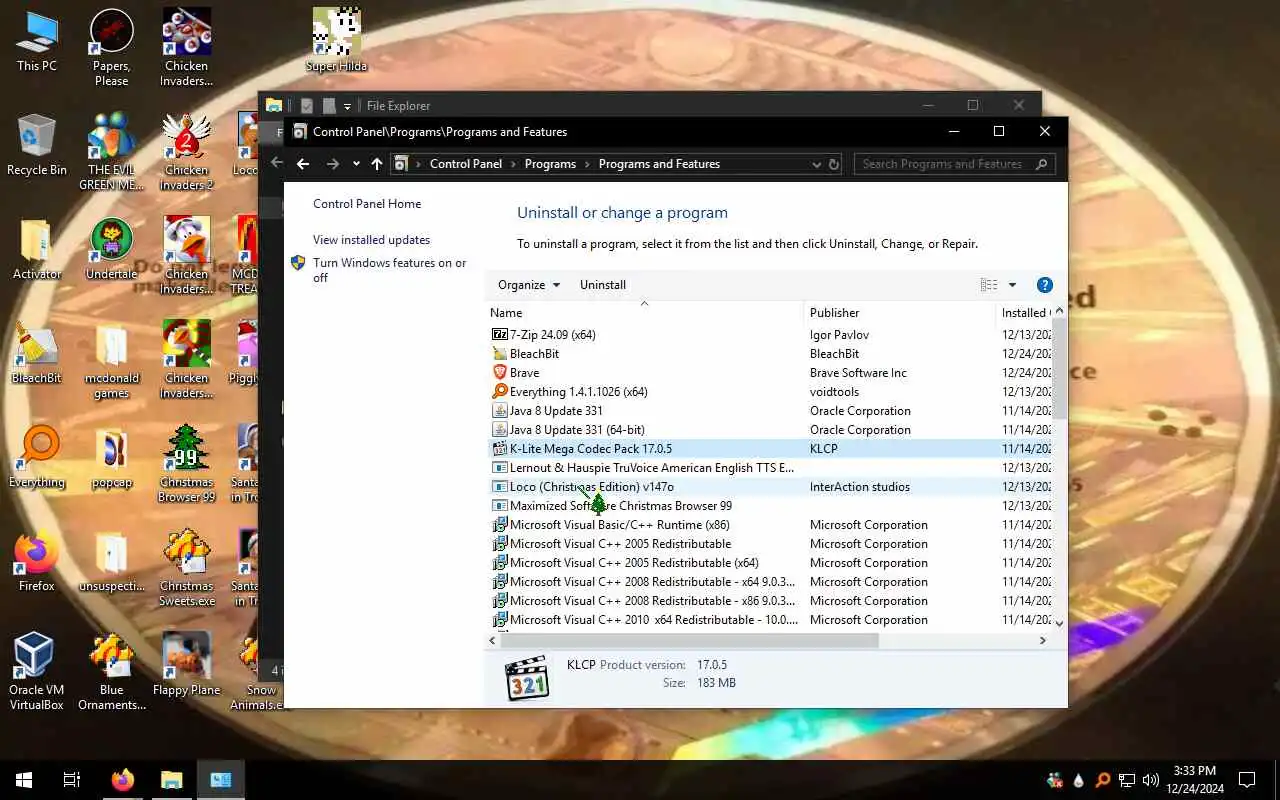
Task: Open Turn Windows features on or off
Action: [x=390, y=270]
